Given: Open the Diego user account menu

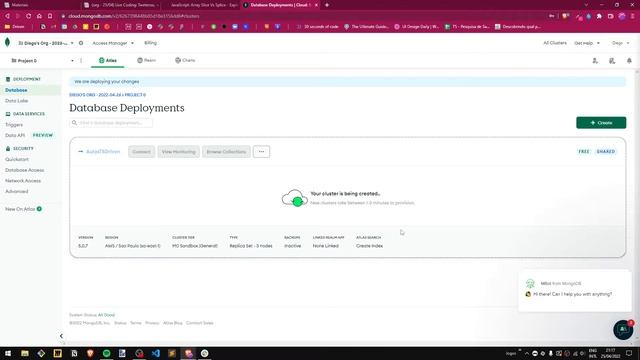Looking at the screenshot, I should (x=620, y=43).
